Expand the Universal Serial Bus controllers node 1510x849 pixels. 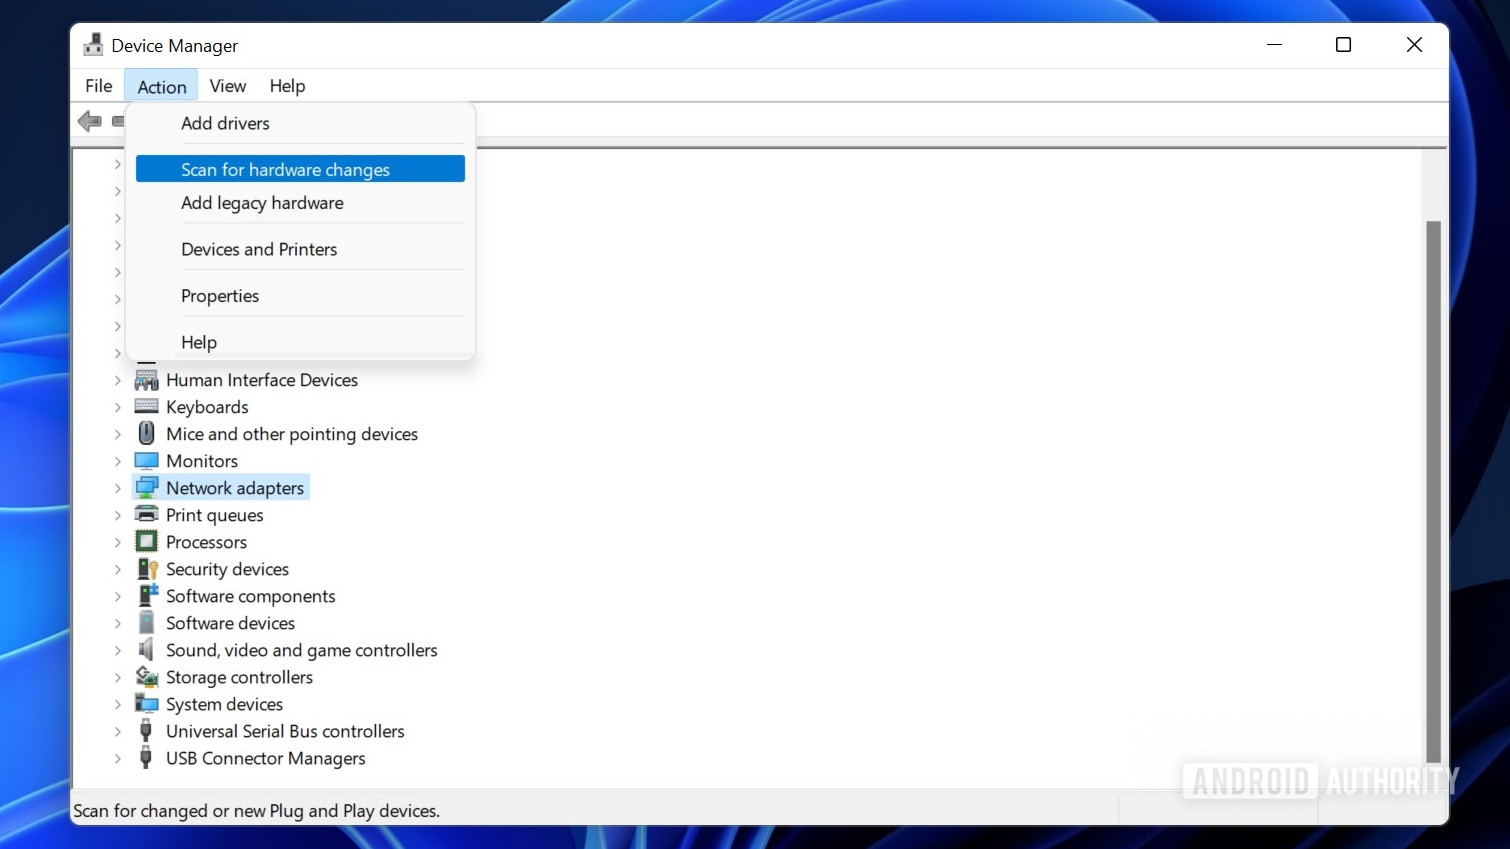117,731
